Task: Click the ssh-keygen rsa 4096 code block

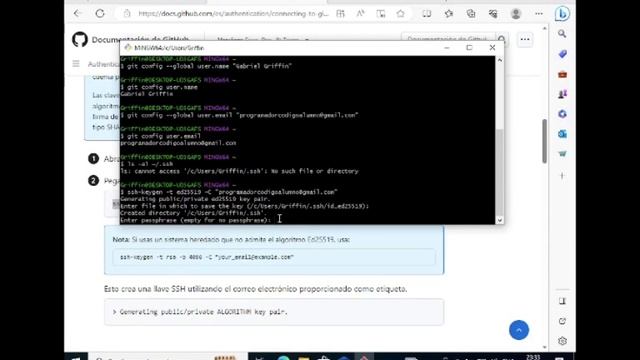Action: [x=274, y=257]
